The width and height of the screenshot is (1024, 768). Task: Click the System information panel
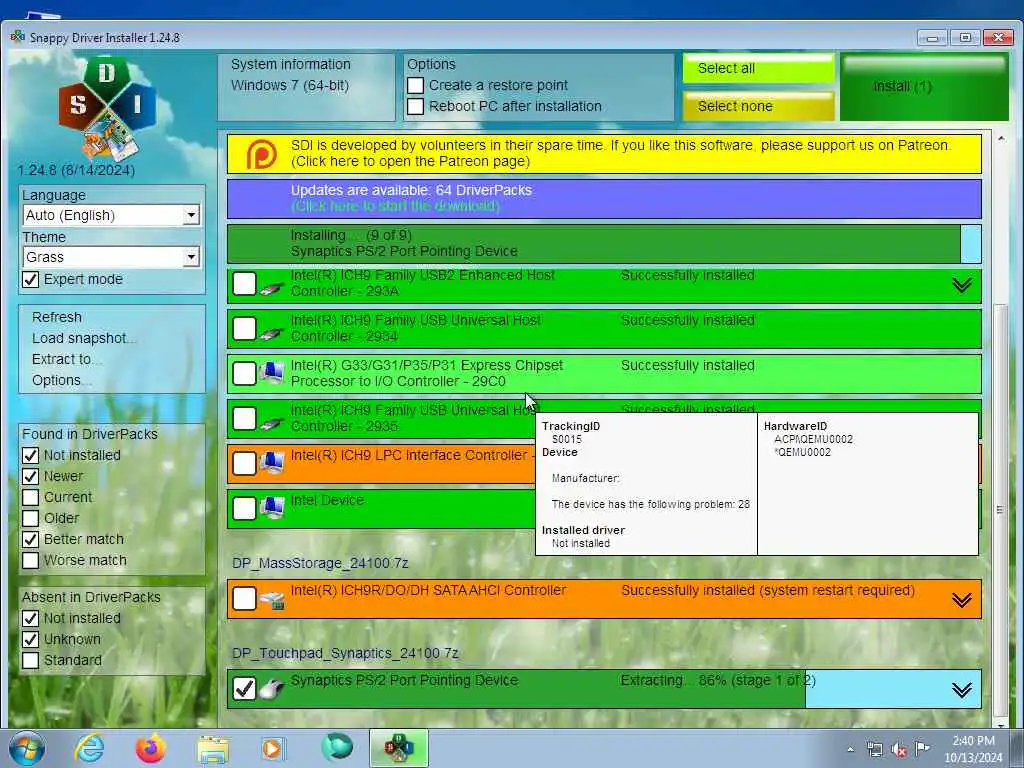pos(306,88)
